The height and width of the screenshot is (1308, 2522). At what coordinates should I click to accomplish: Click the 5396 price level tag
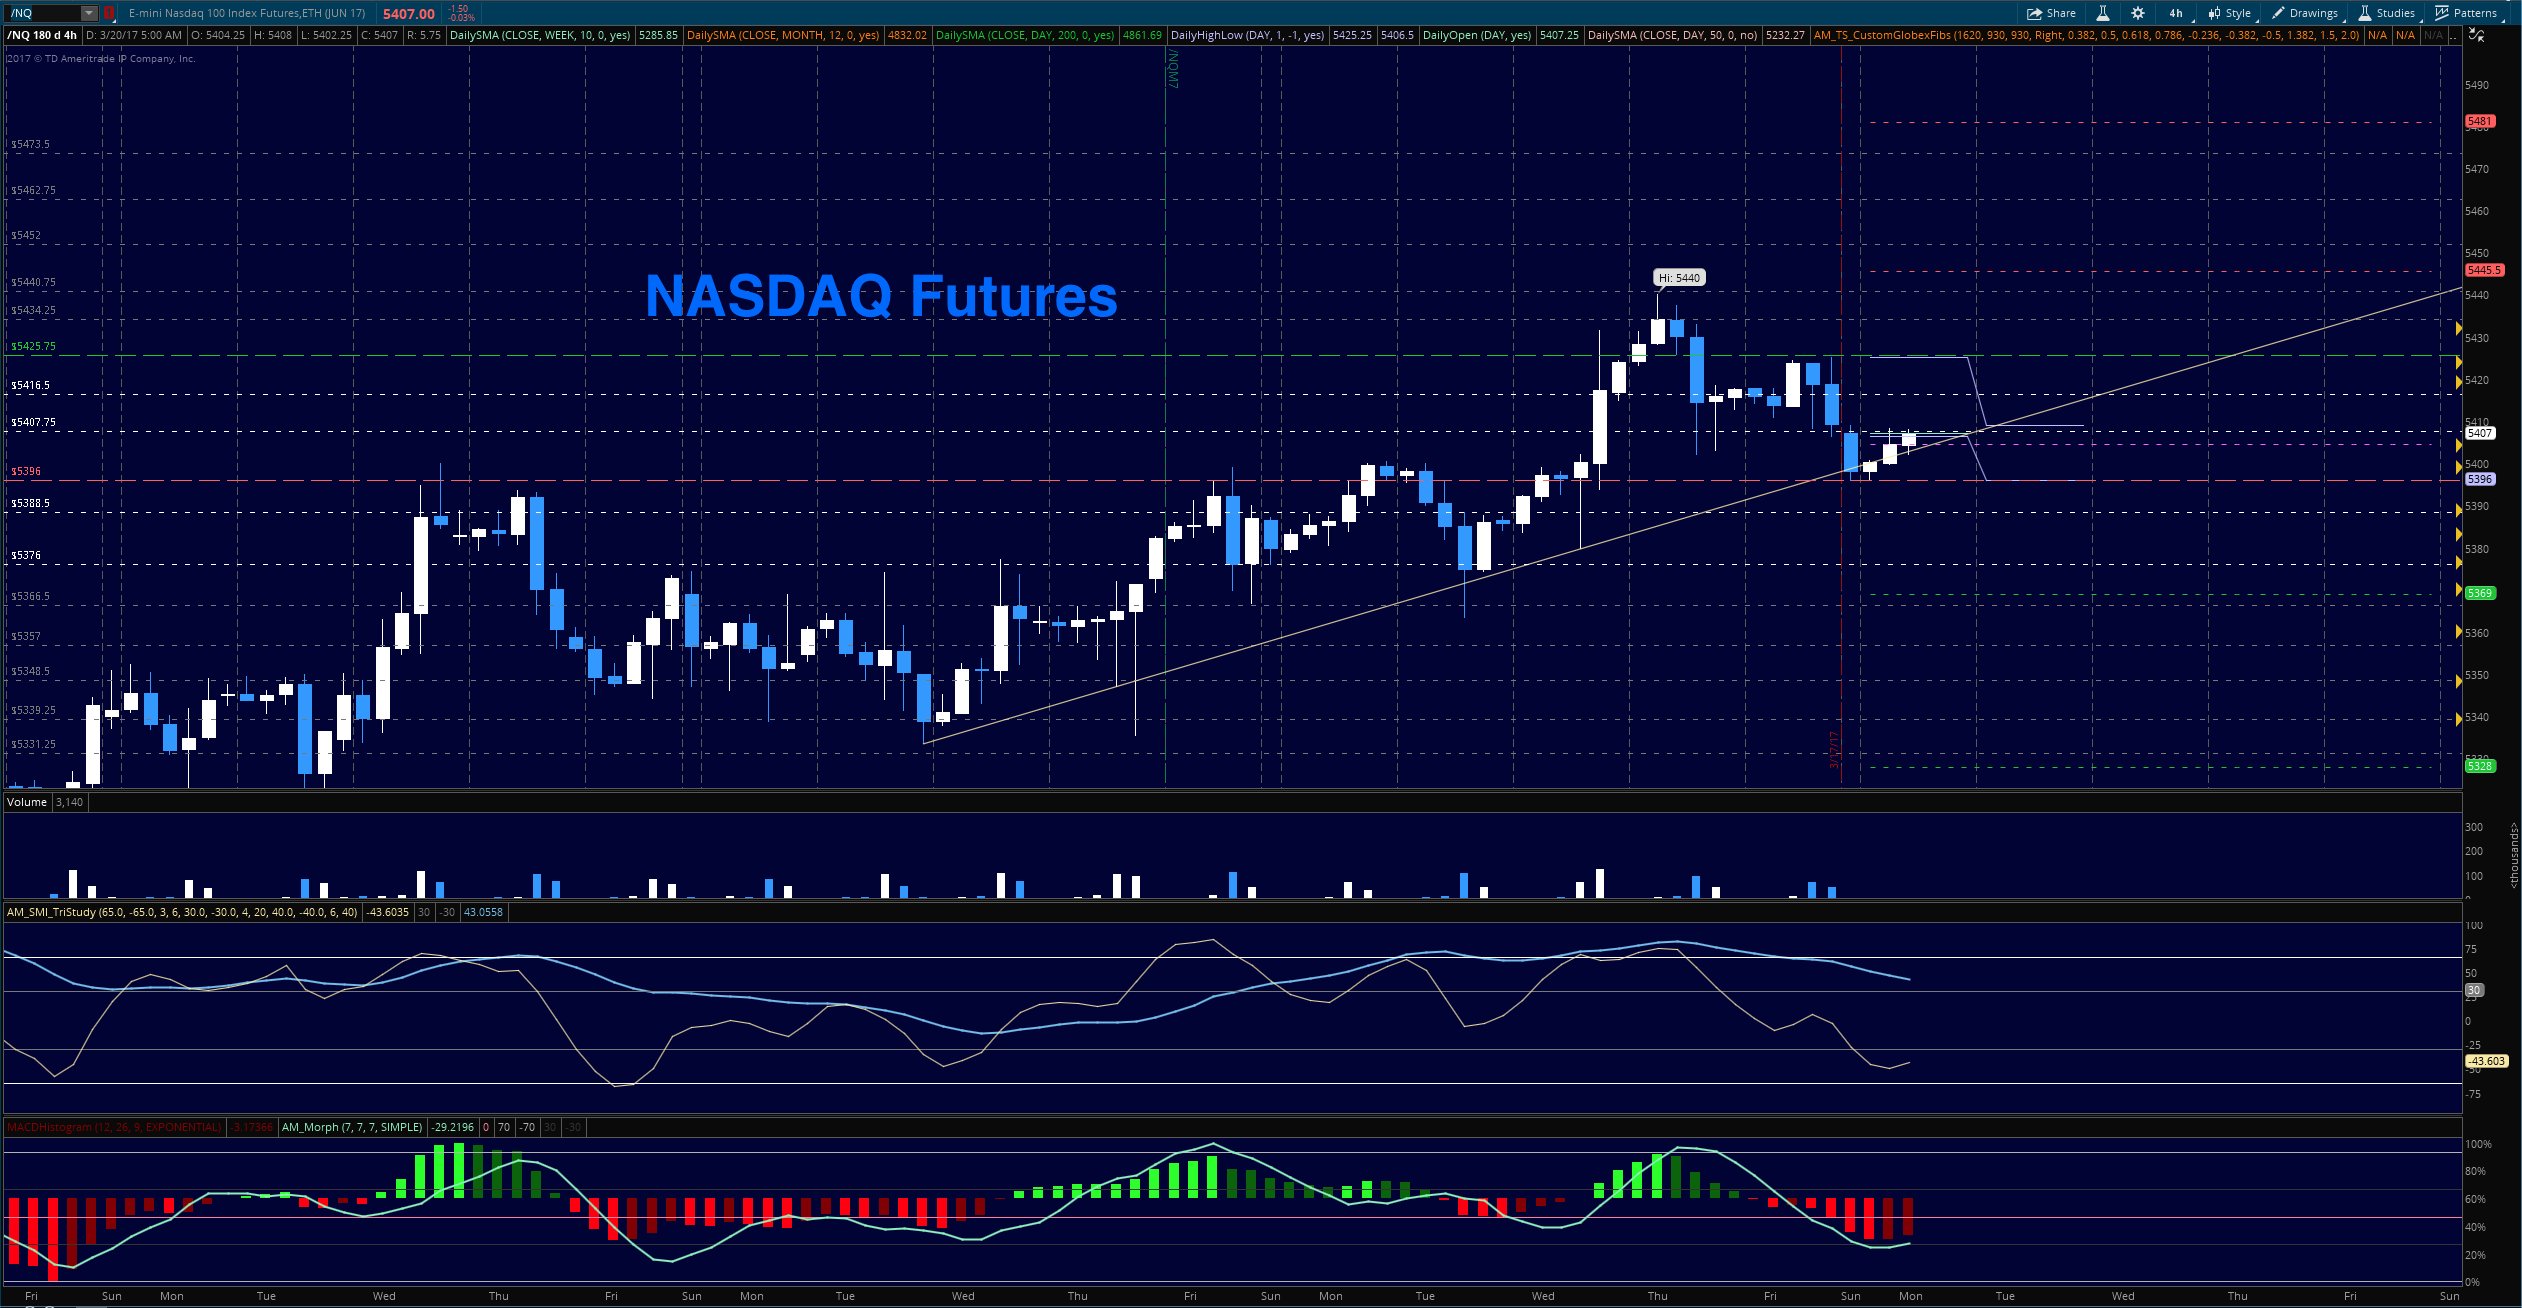coord(2480,479)
